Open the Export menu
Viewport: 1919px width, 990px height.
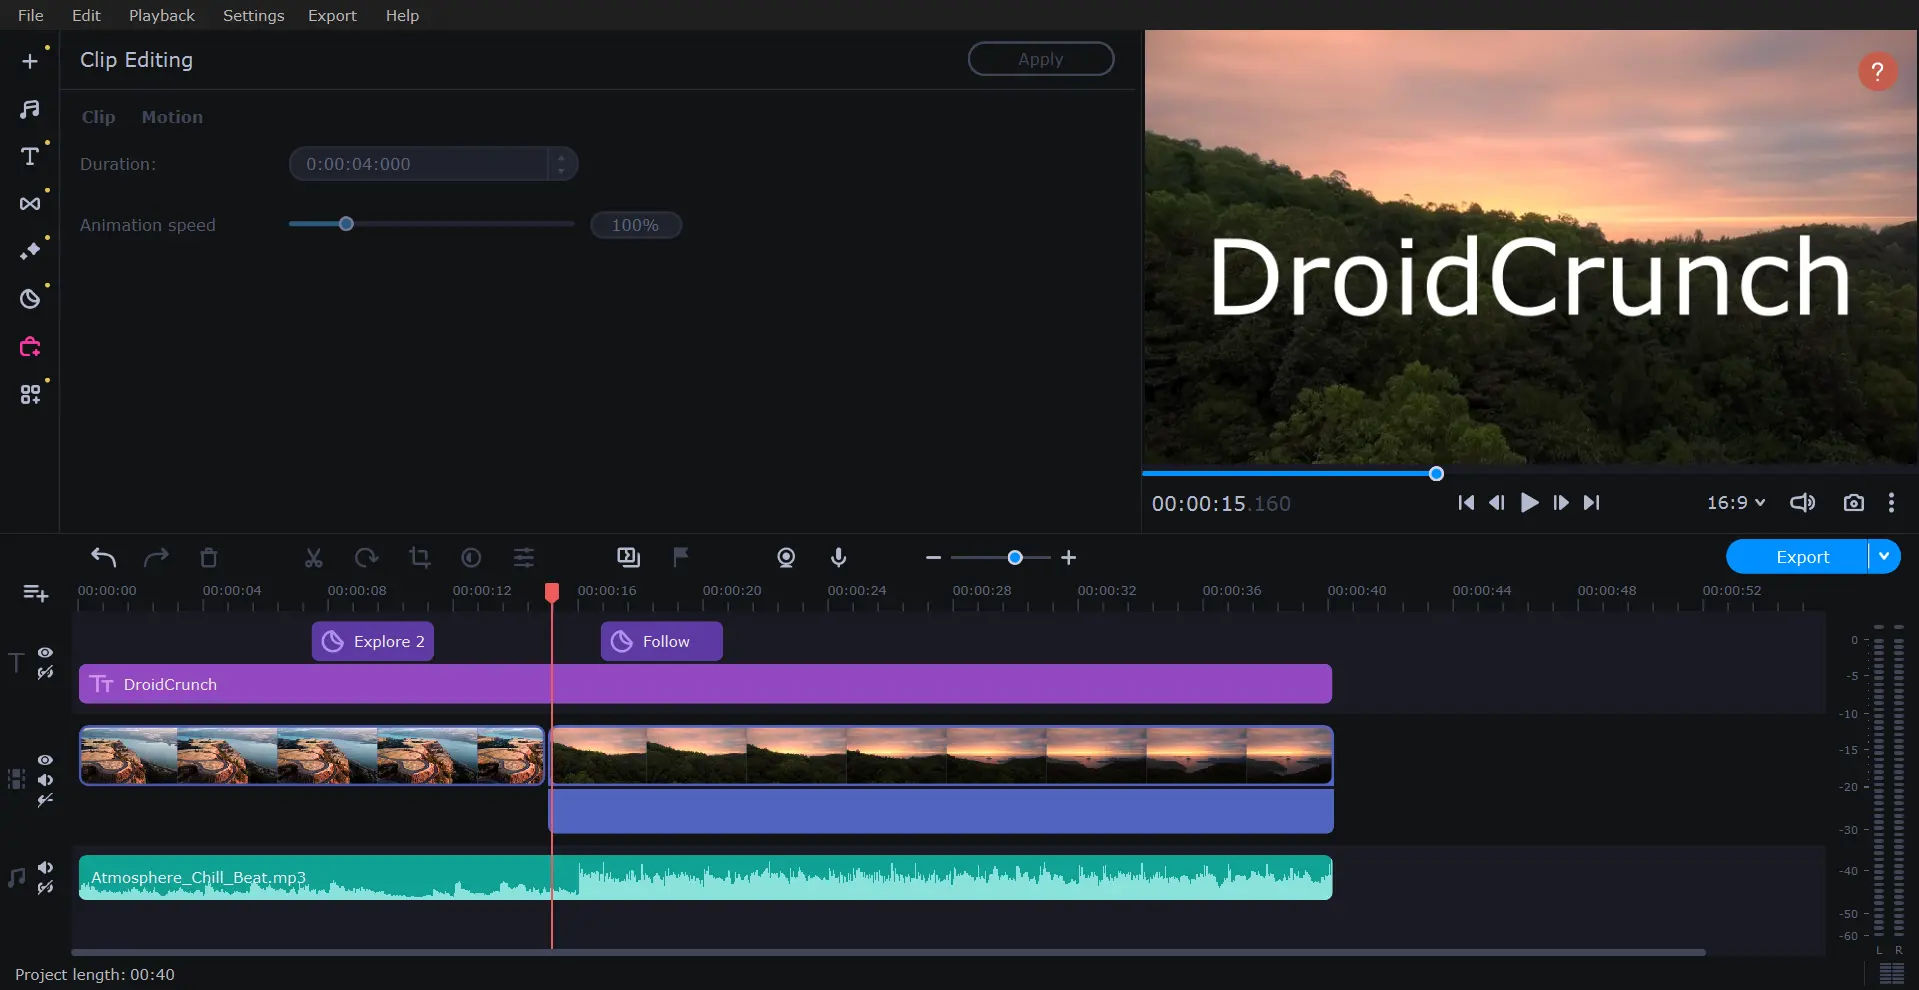coord(332,15)
